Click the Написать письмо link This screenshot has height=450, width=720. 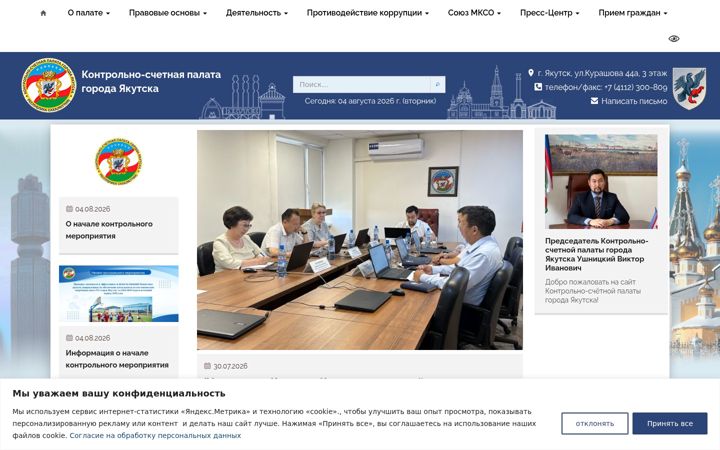634,101
